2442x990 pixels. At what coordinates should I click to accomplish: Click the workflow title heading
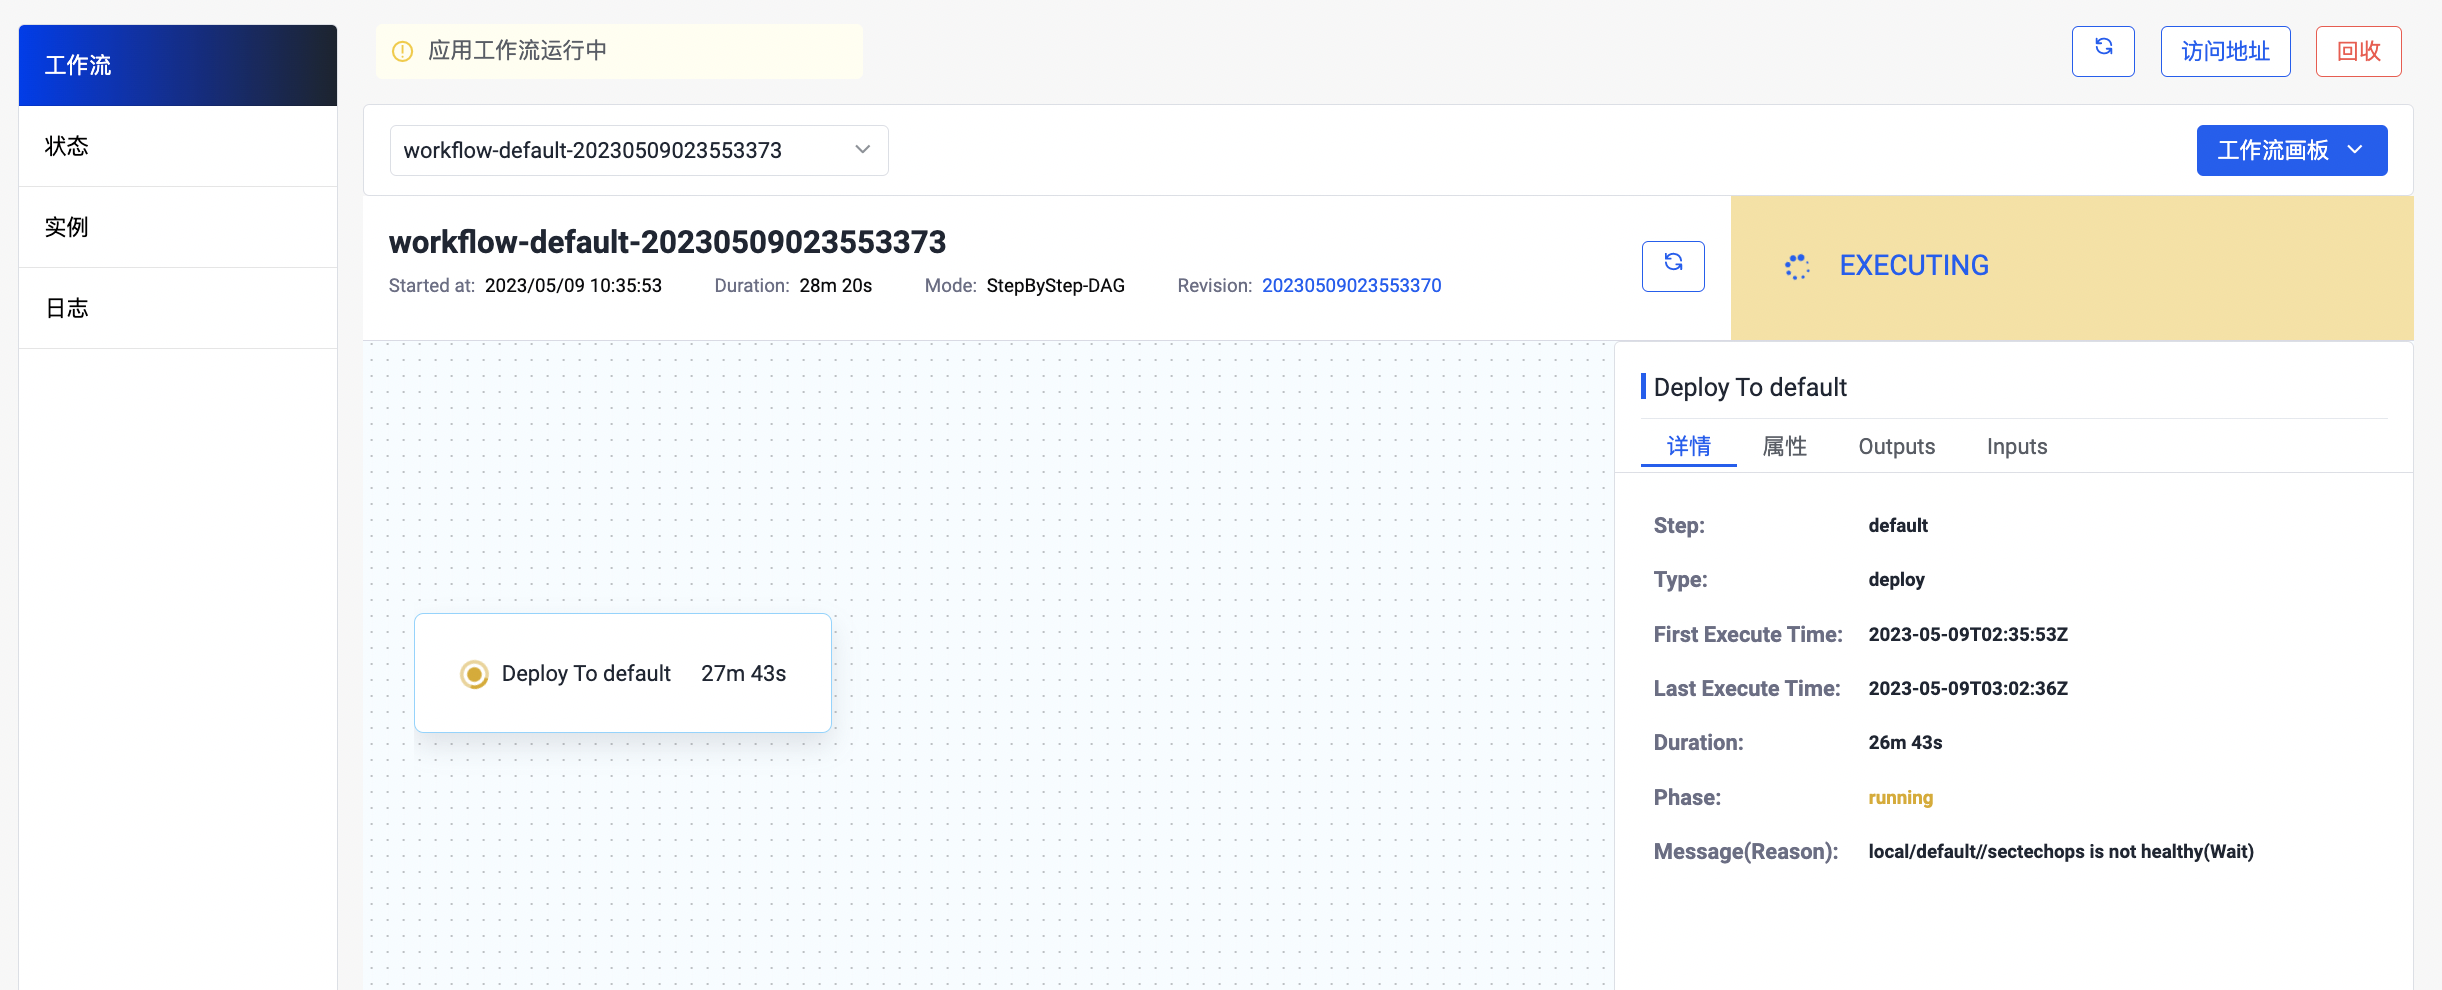click(x=667, y=242)
